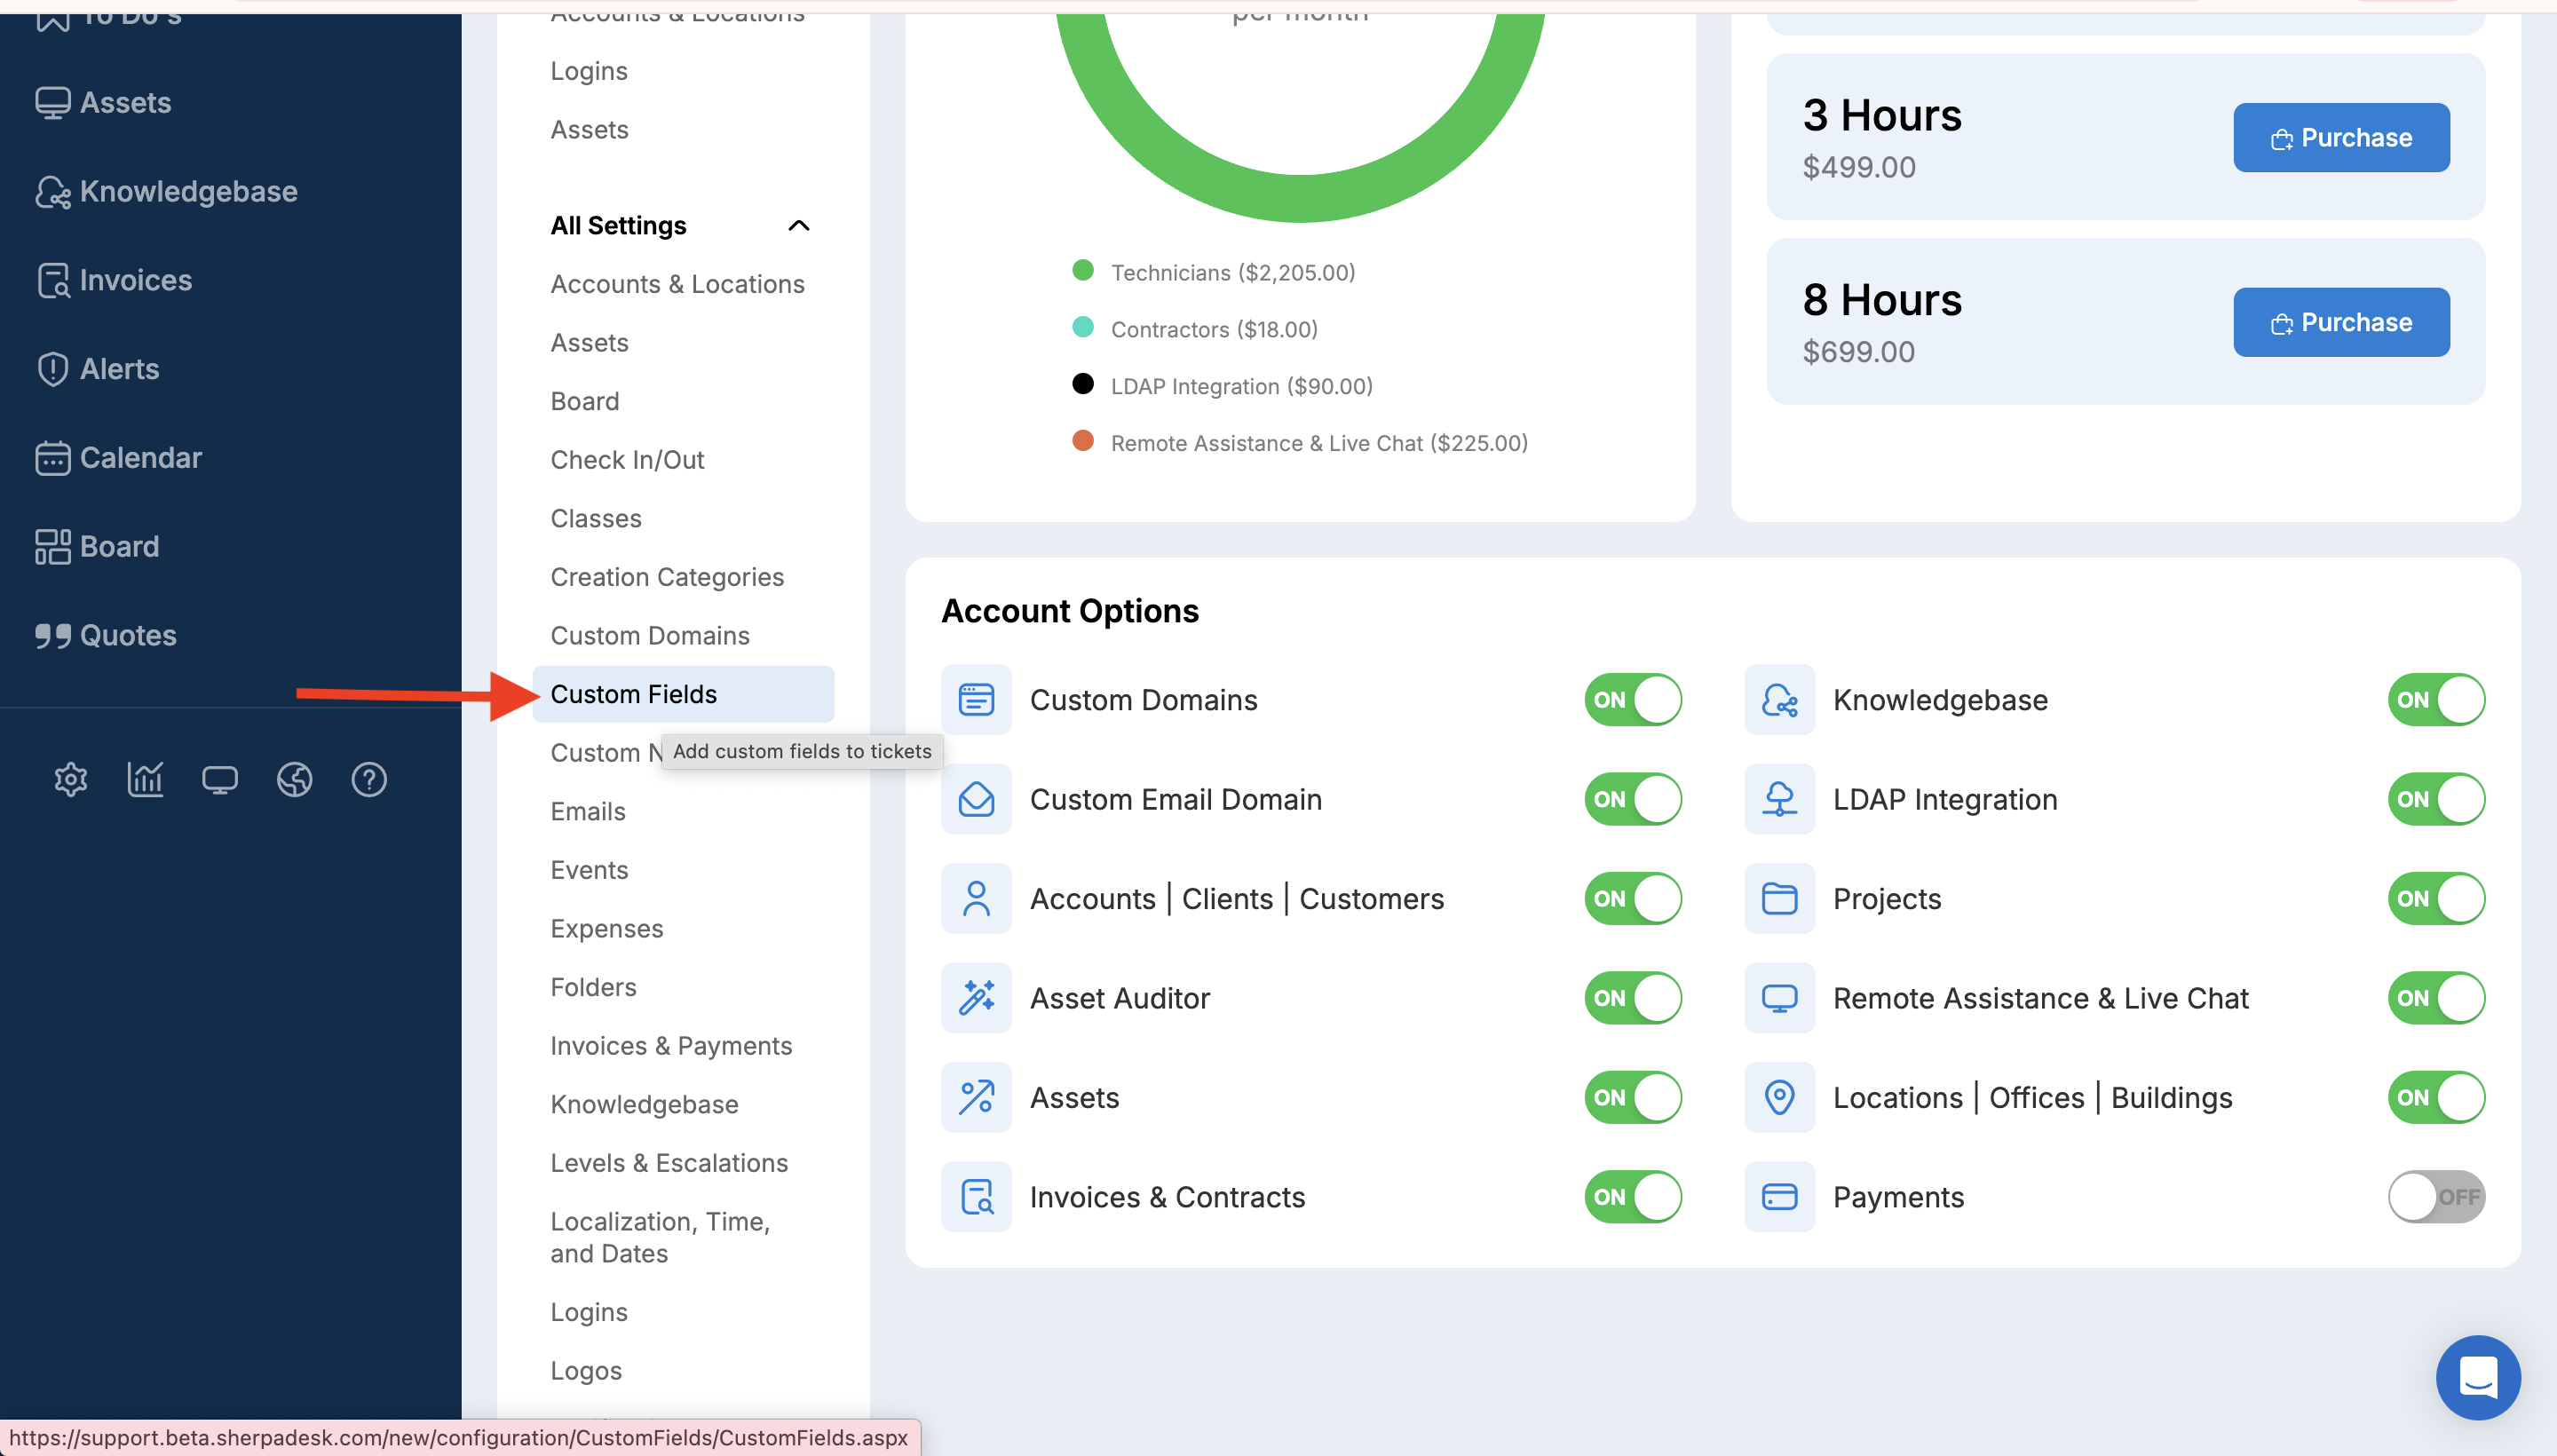
Task: Turn off the LDAP Integration toggle
Action: pyautogui.click(x=2435, y=799)
